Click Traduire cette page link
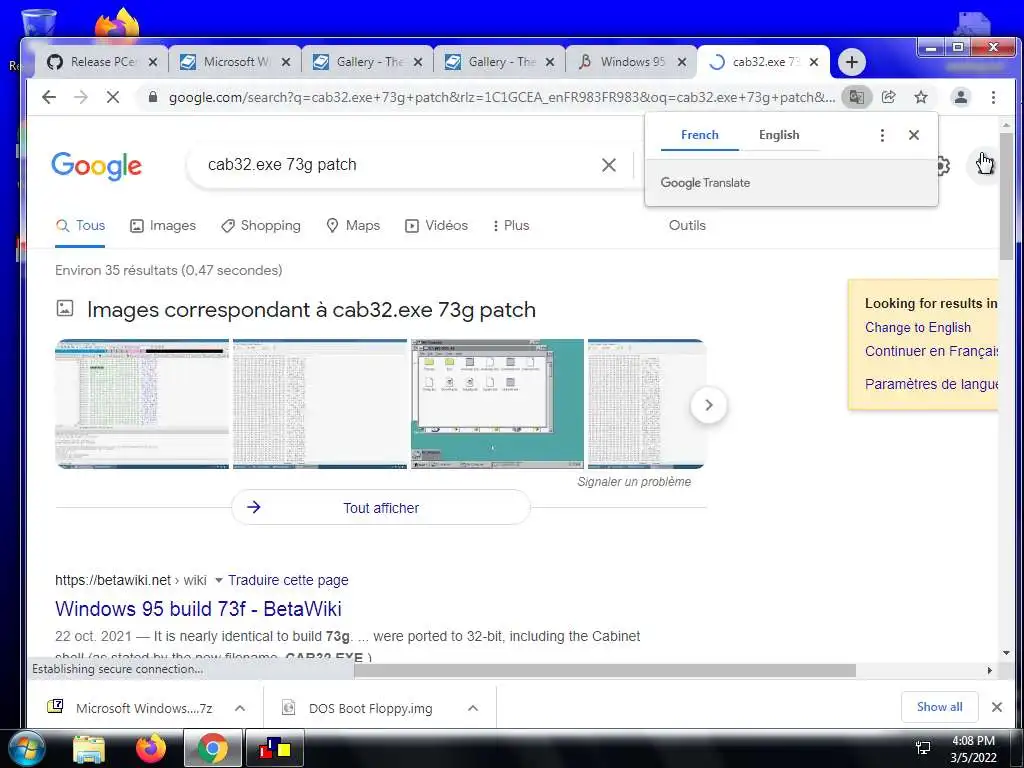Image resolution: width=1024 pixels, height=768 pixels. 288,580
